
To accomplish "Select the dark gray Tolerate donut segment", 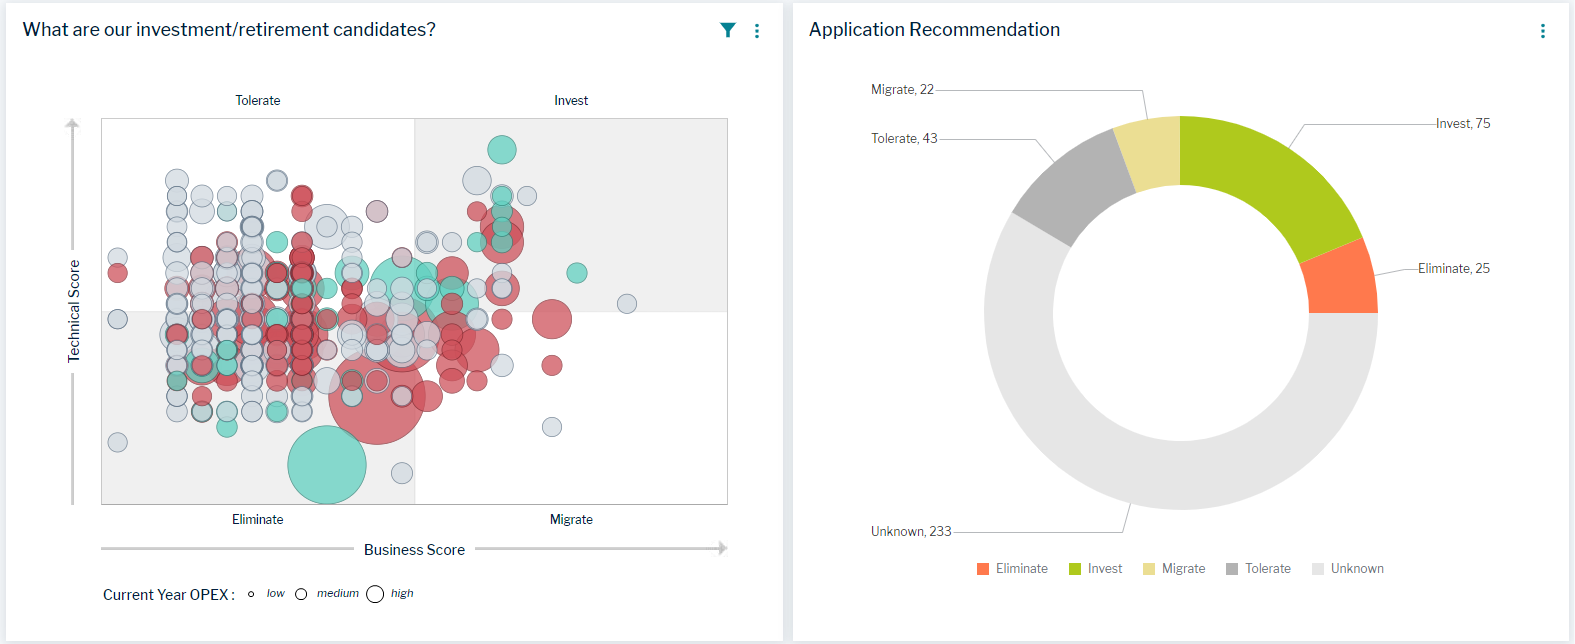I will coord(1077,187).
